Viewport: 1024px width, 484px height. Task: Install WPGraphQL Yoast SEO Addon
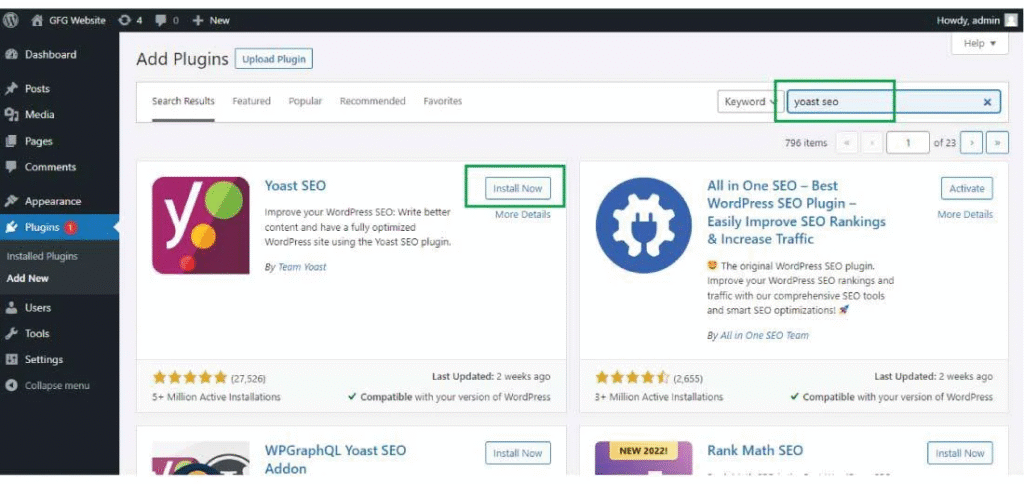point(518,453)
